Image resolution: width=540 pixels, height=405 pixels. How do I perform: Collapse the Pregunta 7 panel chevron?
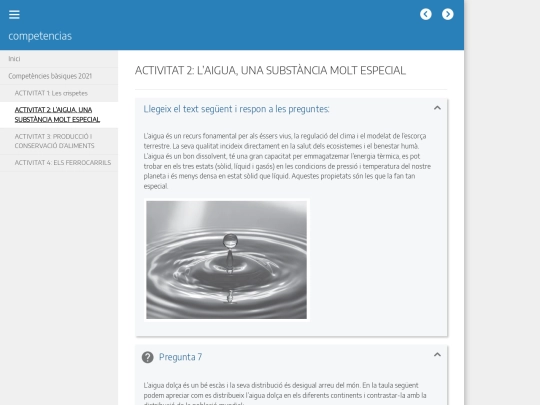point(437,355)
